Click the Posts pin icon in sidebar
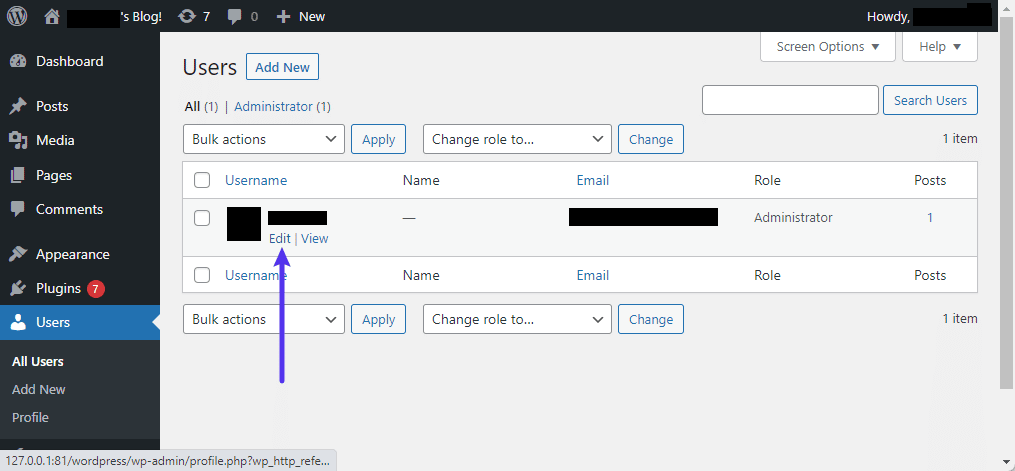1015x471 pixels. 18,106
